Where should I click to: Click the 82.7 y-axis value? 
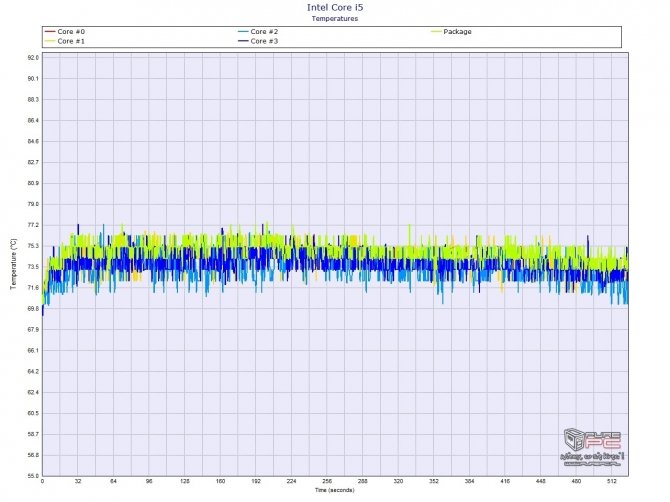pyautogui.click(x=33, y=162)
